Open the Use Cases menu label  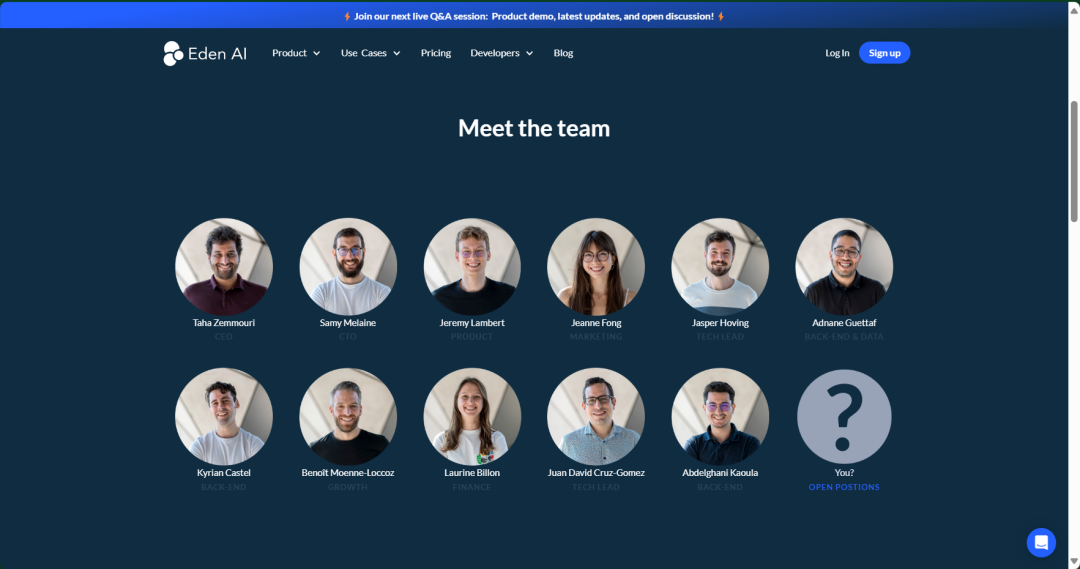(x=364, y=53)
